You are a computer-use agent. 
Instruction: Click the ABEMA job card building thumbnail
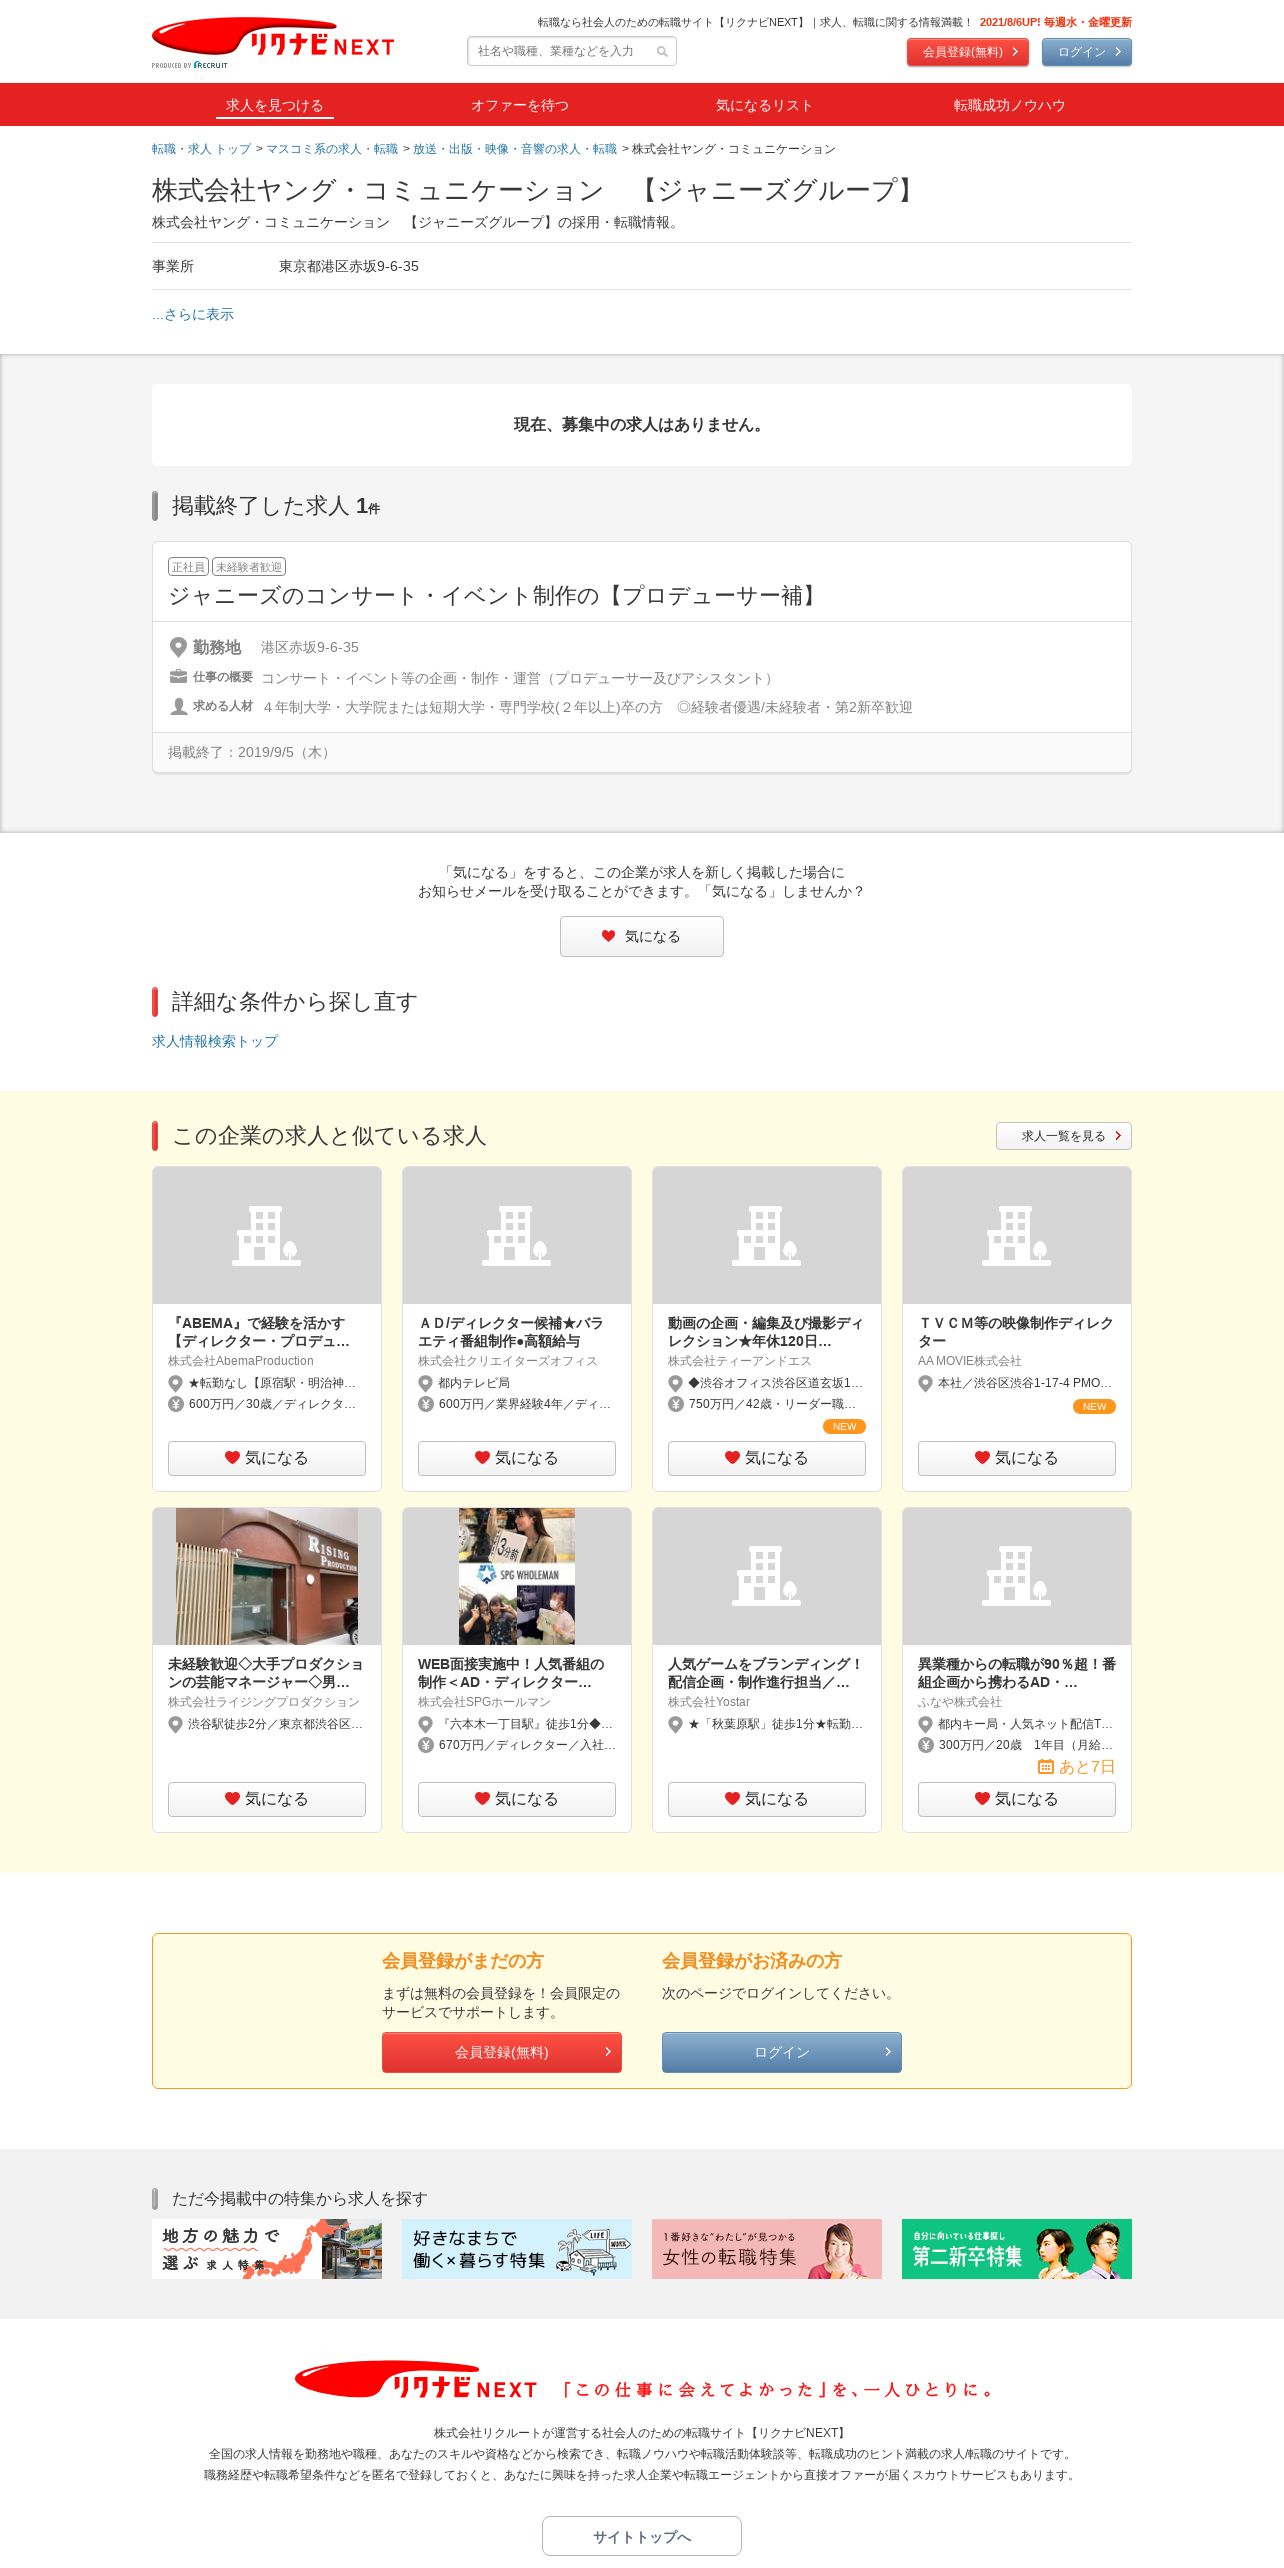click(x=267, y=1235)
